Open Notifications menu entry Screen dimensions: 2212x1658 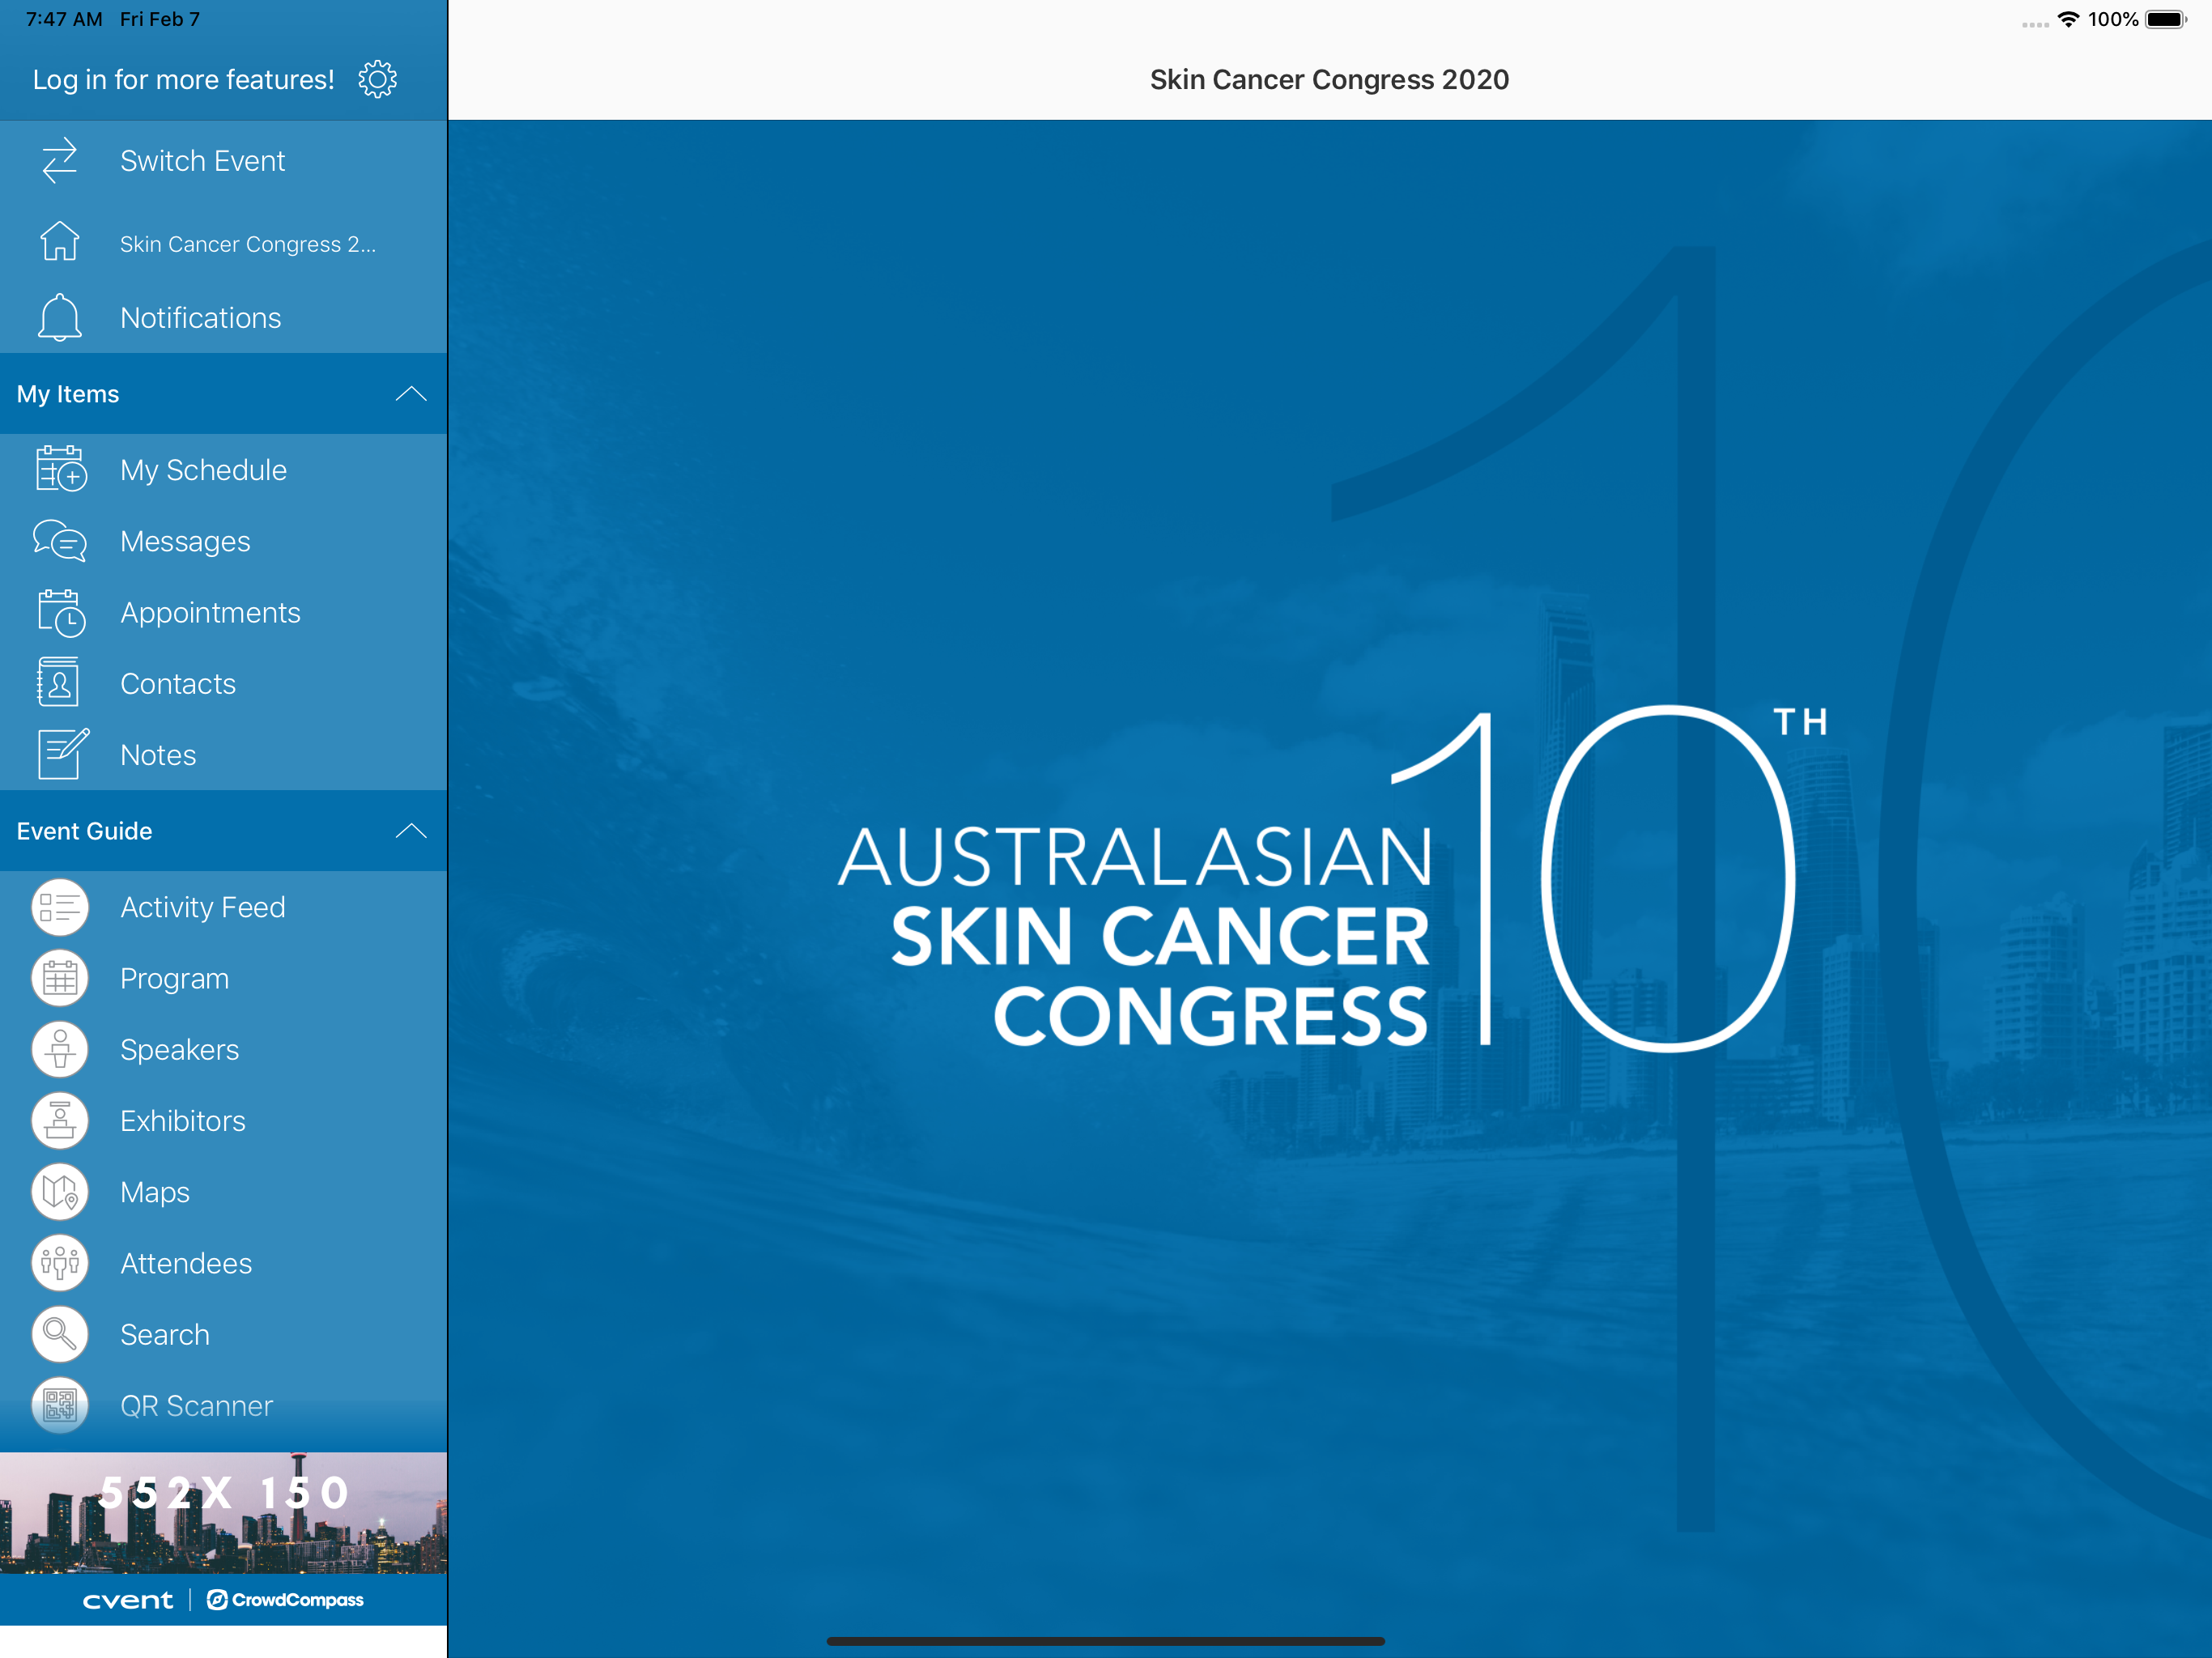(223, 317)
